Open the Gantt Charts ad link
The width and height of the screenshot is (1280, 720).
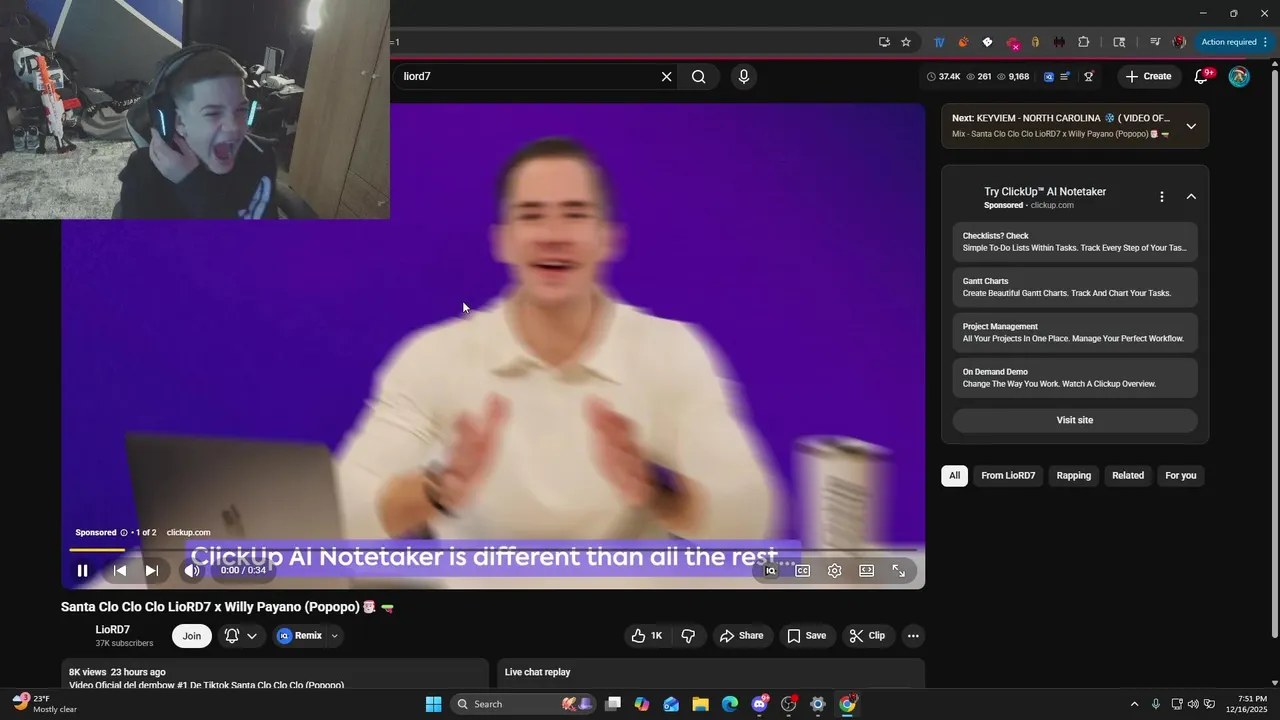tap(1075, 287)
